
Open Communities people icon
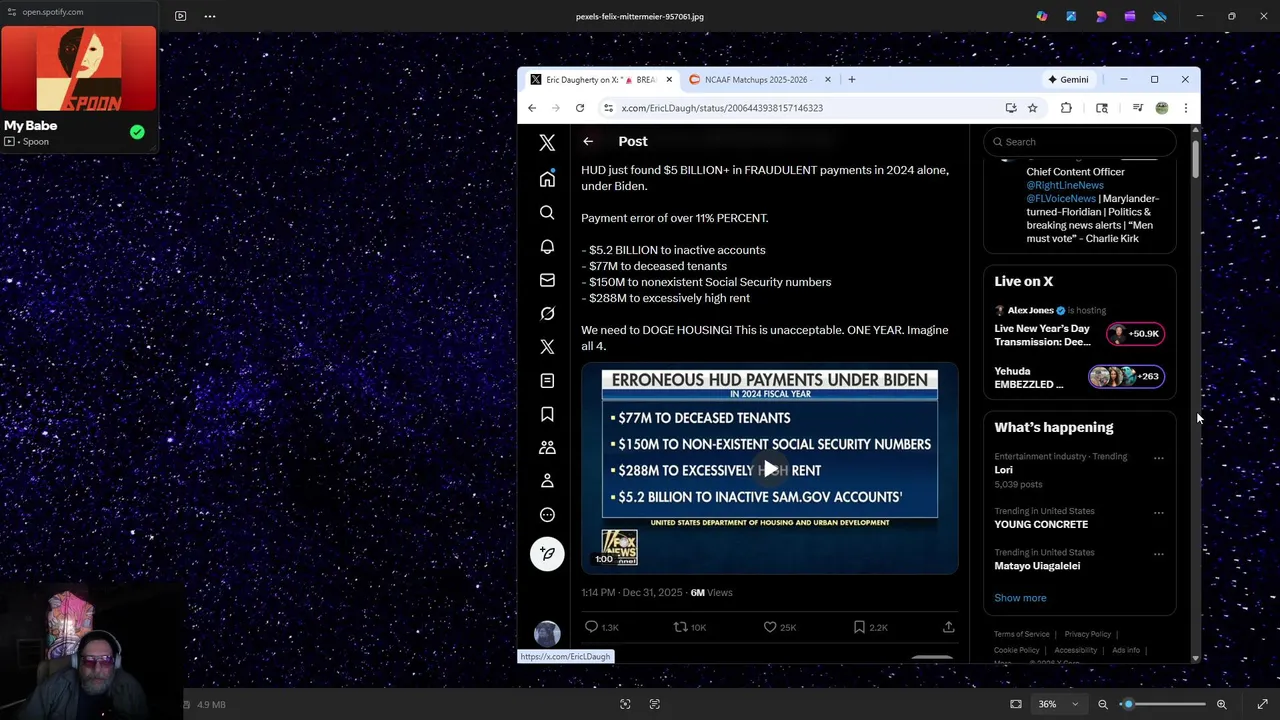547,448
